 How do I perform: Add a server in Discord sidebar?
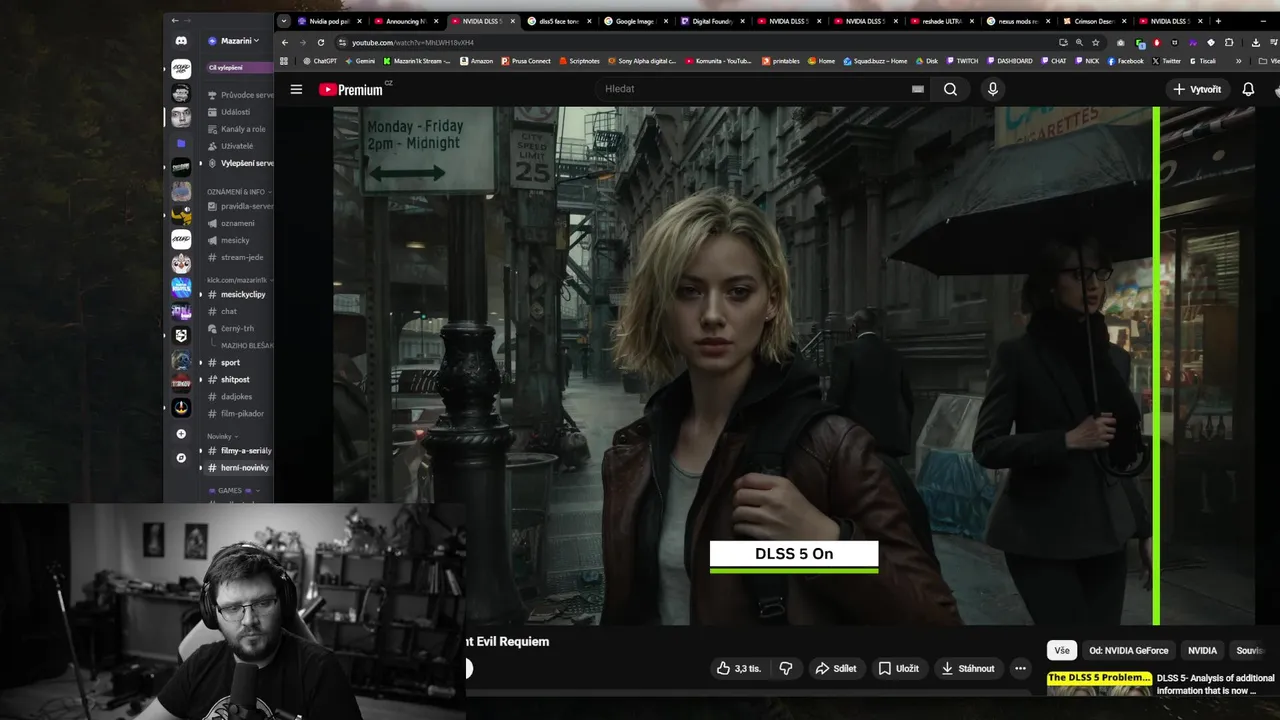pos(181,434)
